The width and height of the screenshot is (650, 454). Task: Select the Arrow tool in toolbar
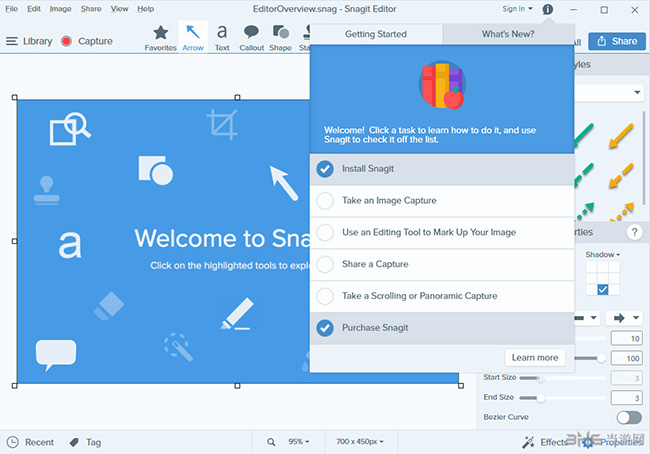pyautogui.click(x=193, y=37)
